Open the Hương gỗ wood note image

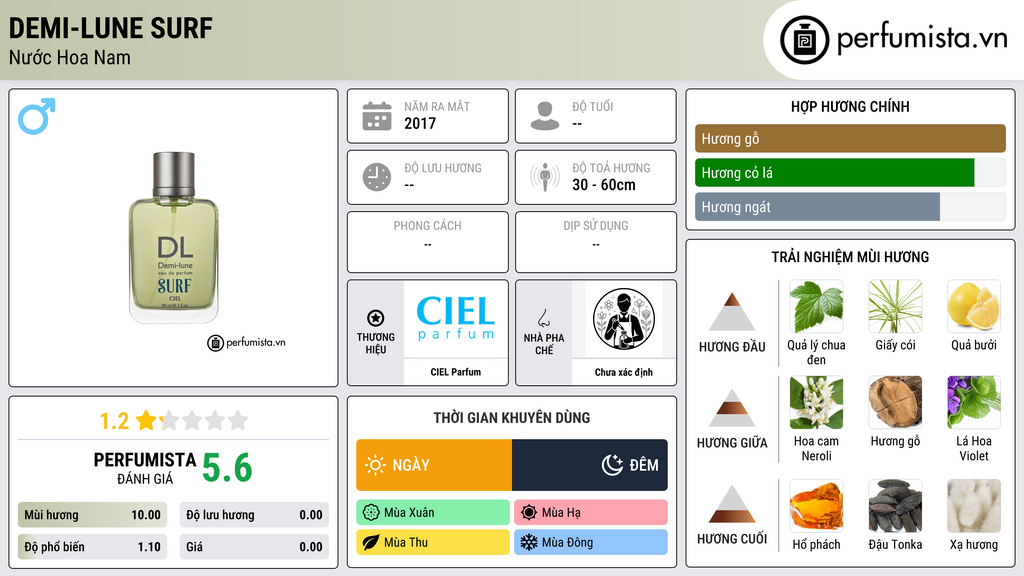click(895, 403)
